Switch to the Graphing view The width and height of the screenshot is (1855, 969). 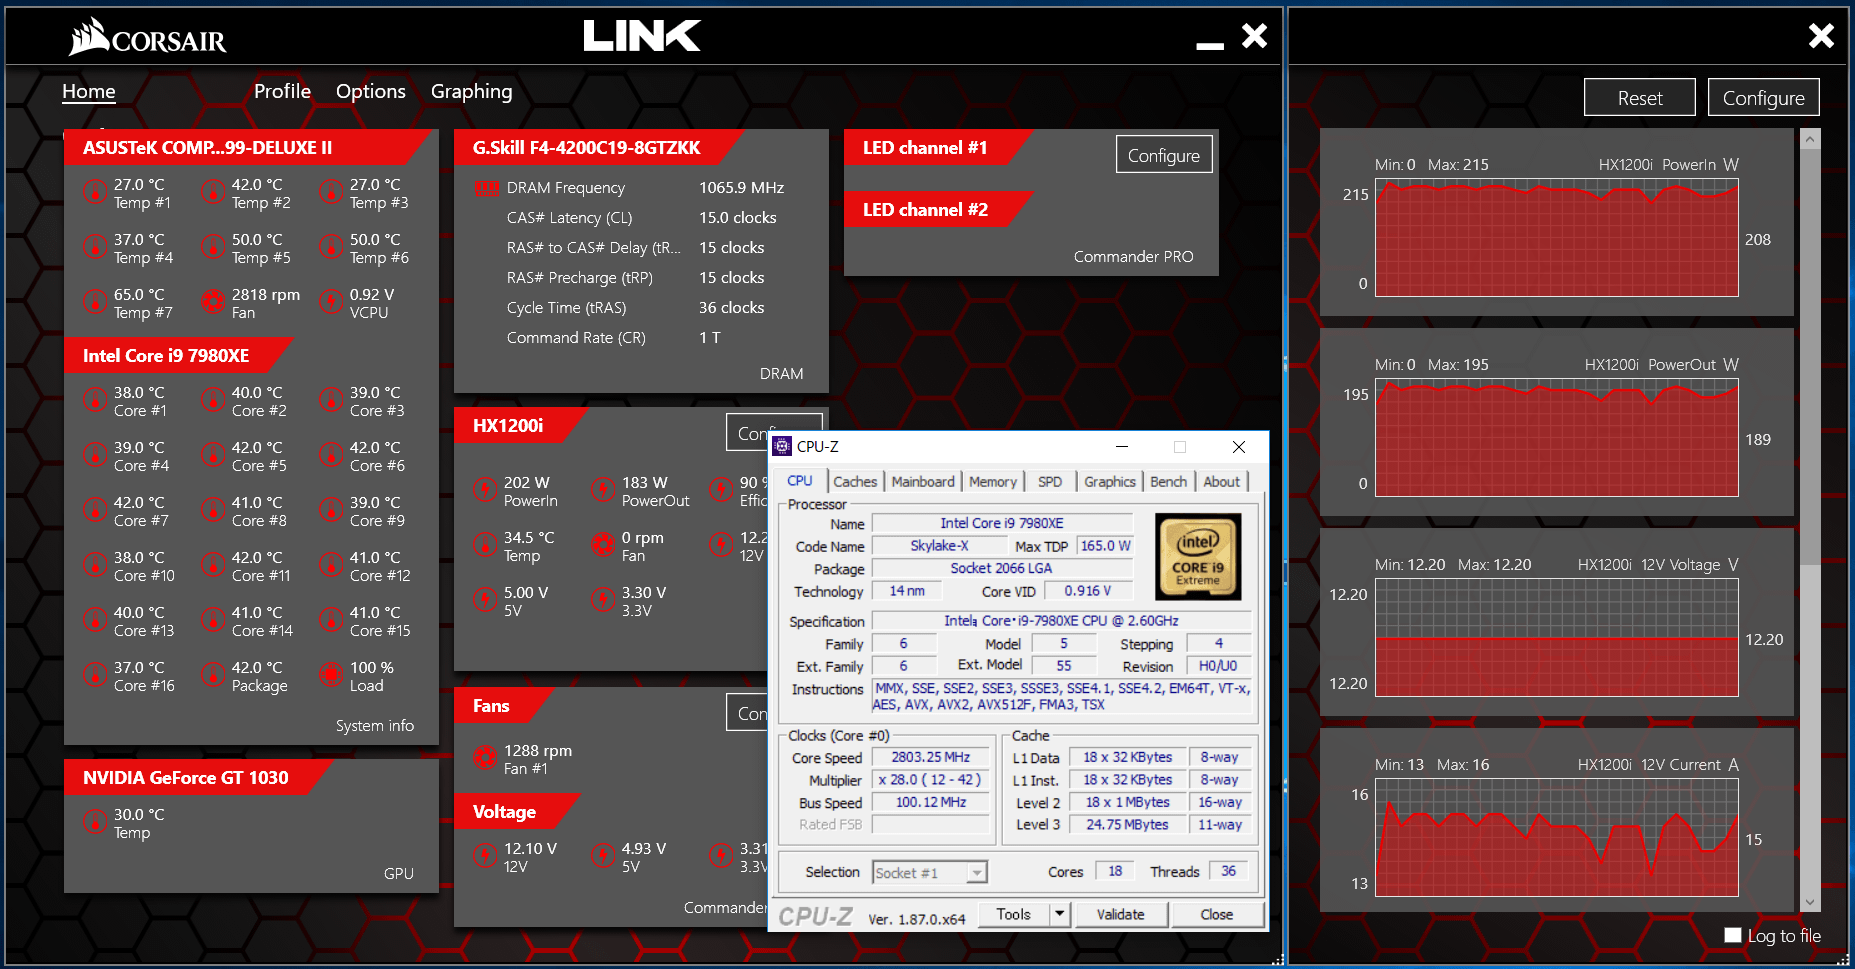[x=472, y=91]
